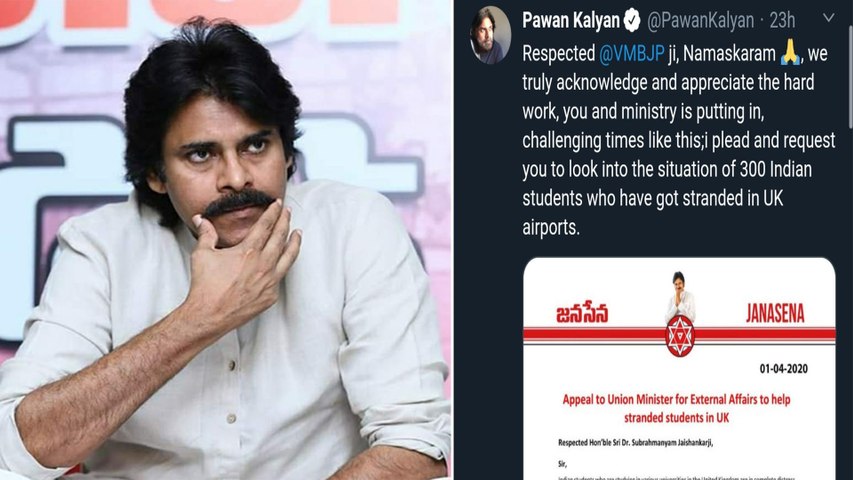This screenshot has height=480, width=853.
Task: Open Pawan Kalyan's profile avatar
Action: pyautogui.click(x=490, y=35)
